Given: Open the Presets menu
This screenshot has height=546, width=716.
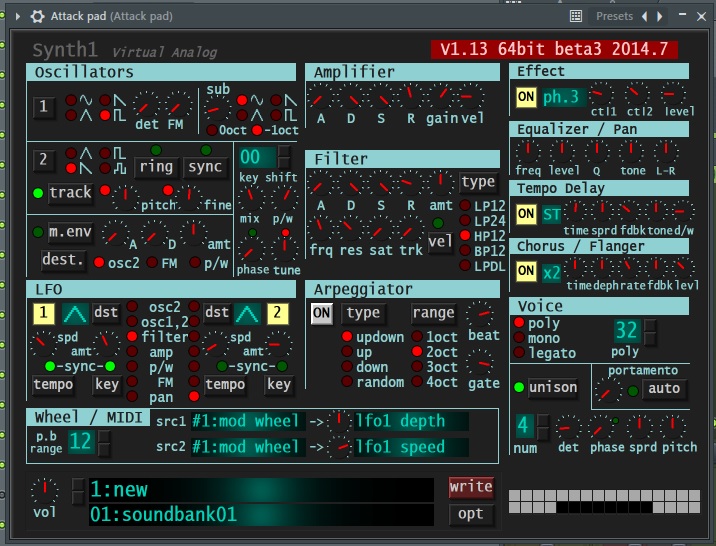Looking at the screenshot, I should click(x=614, y=16).
